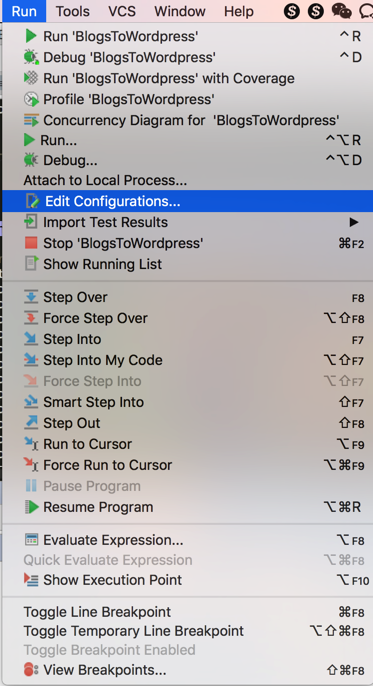This screenshot has width=373, height=686.
Task: Click the green Run 'BlogsToWordpress' icon
Action: pos(31,36)
